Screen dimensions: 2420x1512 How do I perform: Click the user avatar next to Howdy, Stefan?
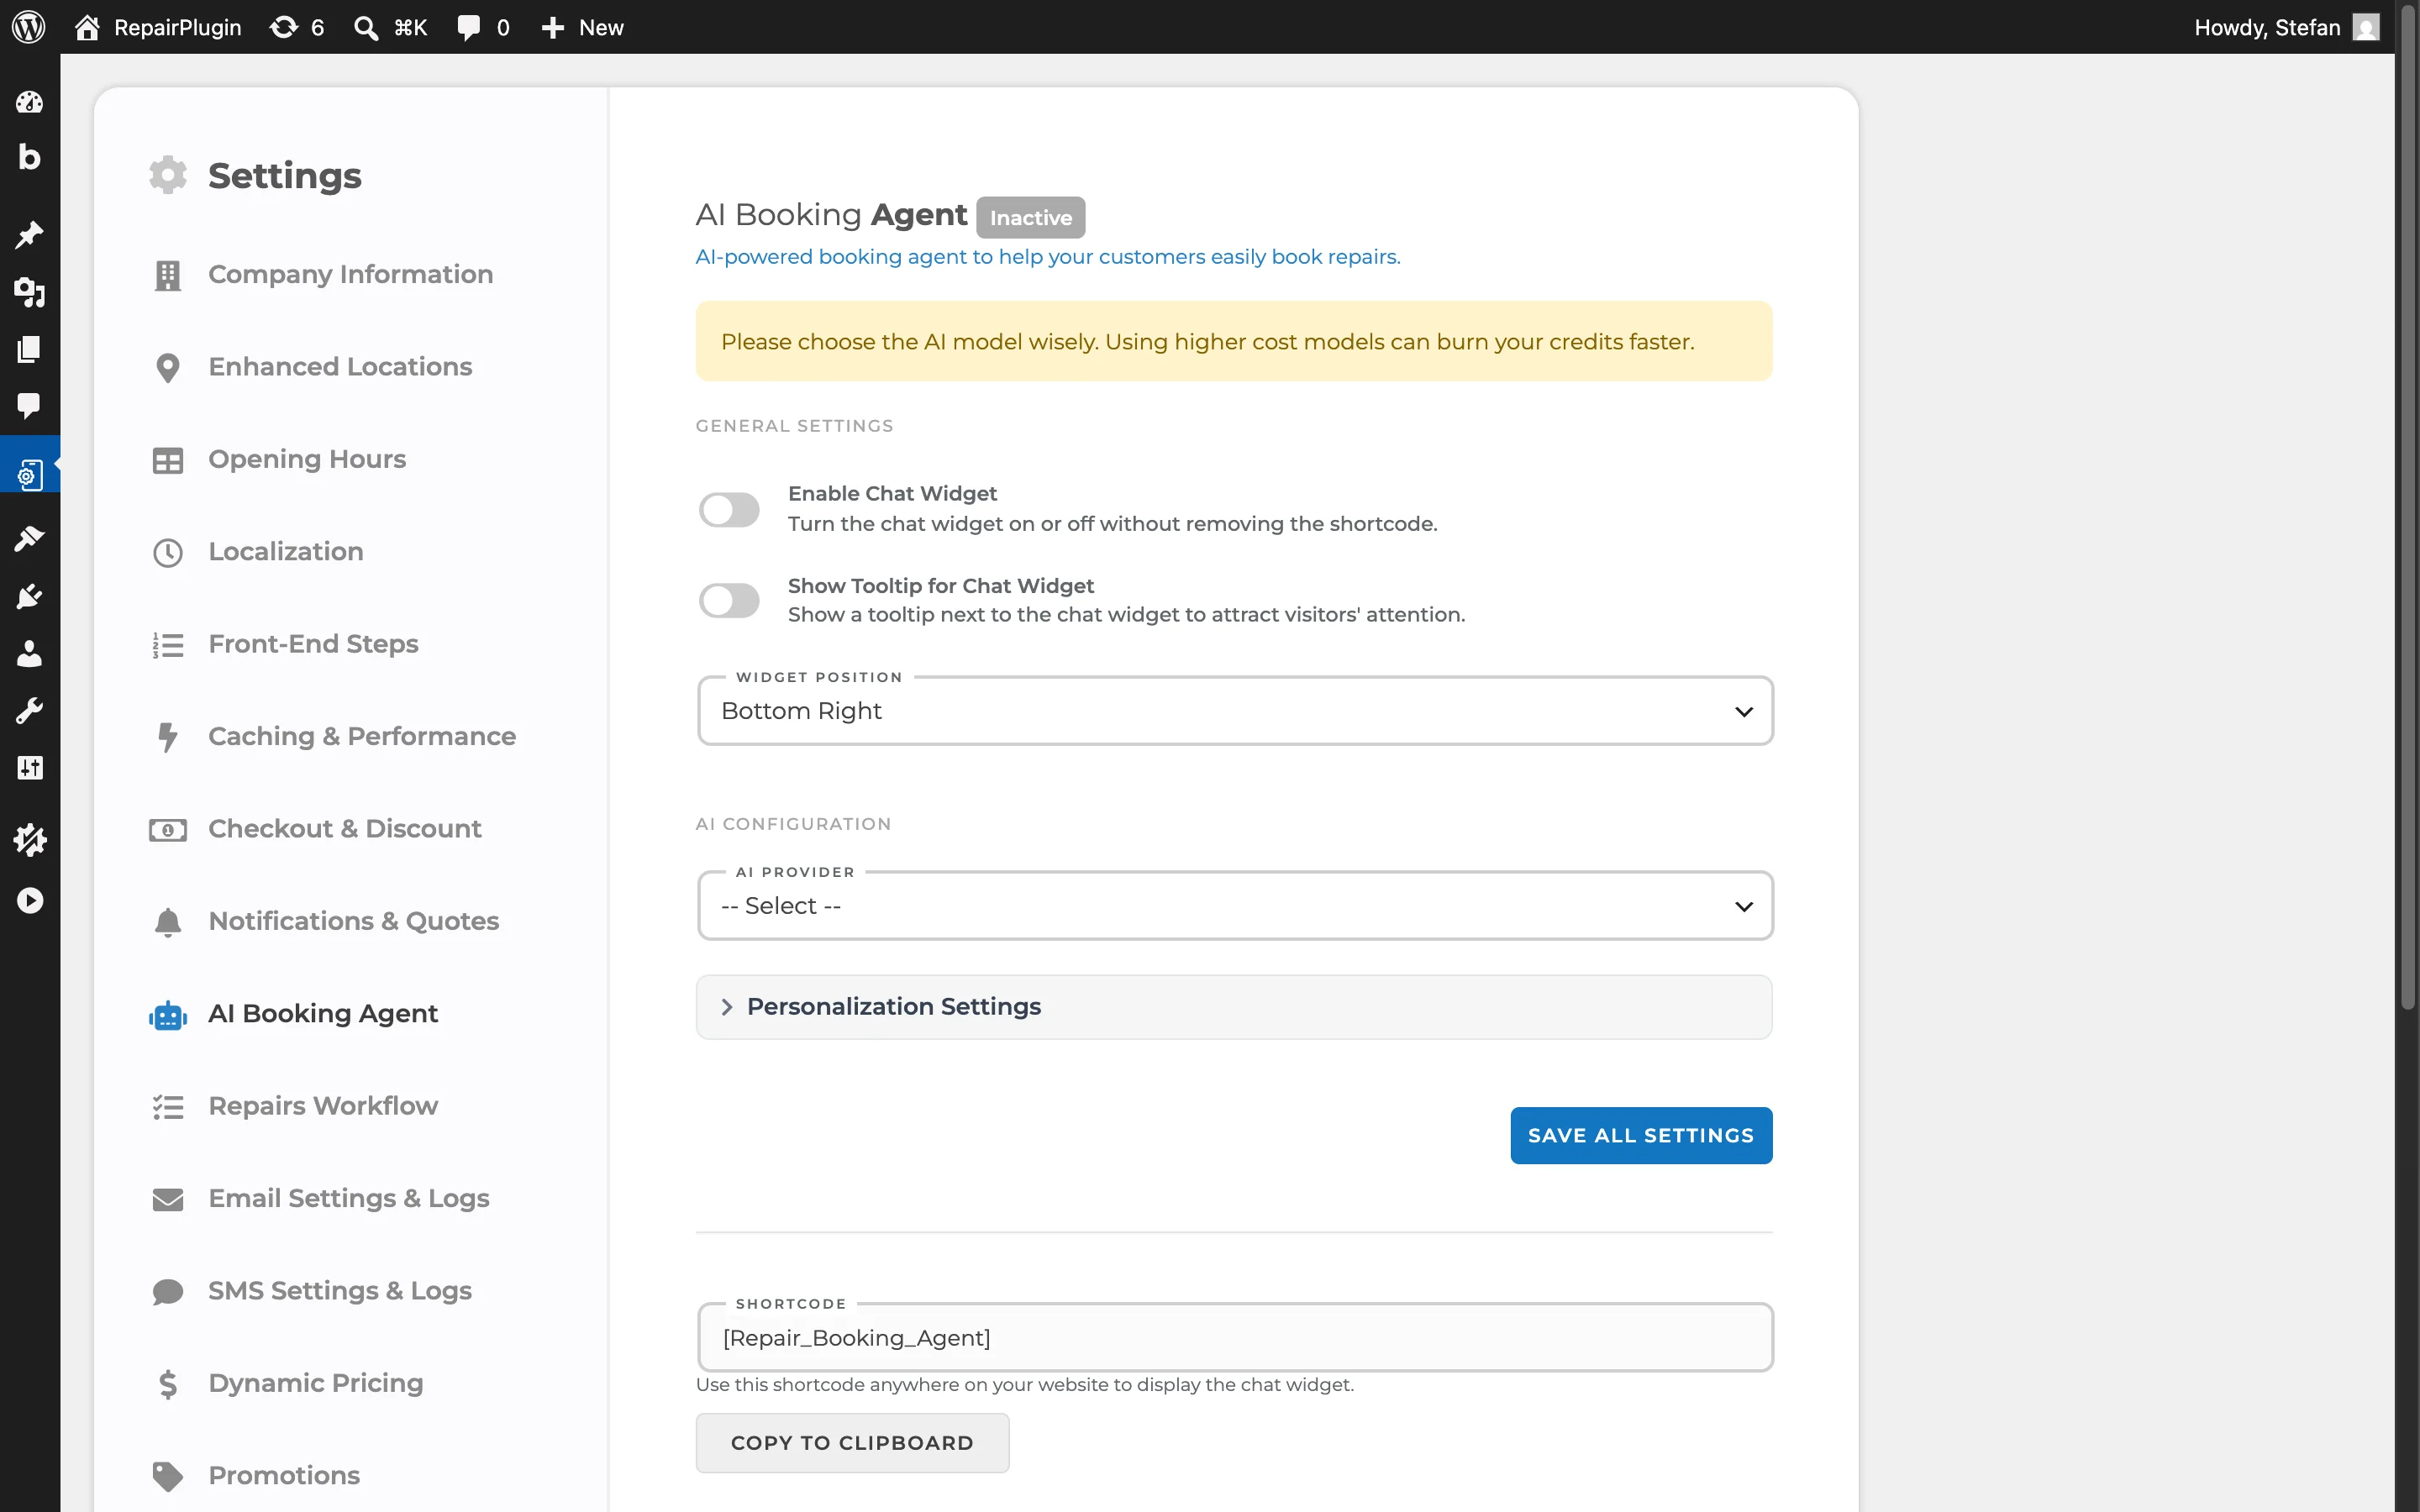pyautogui.click(x=2366, y=27)
